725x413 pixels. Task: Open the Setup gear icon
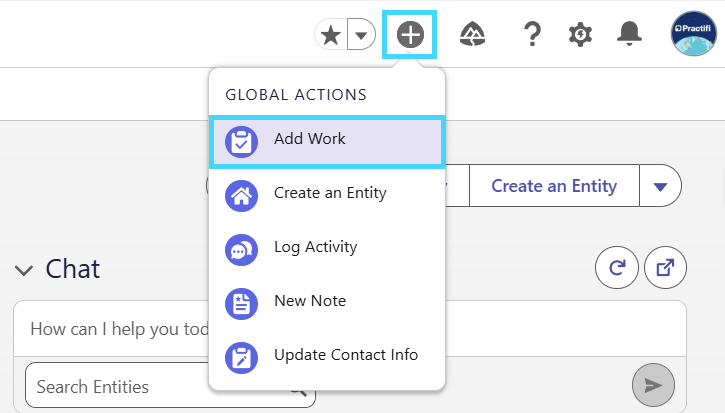[x=580, y=35]
